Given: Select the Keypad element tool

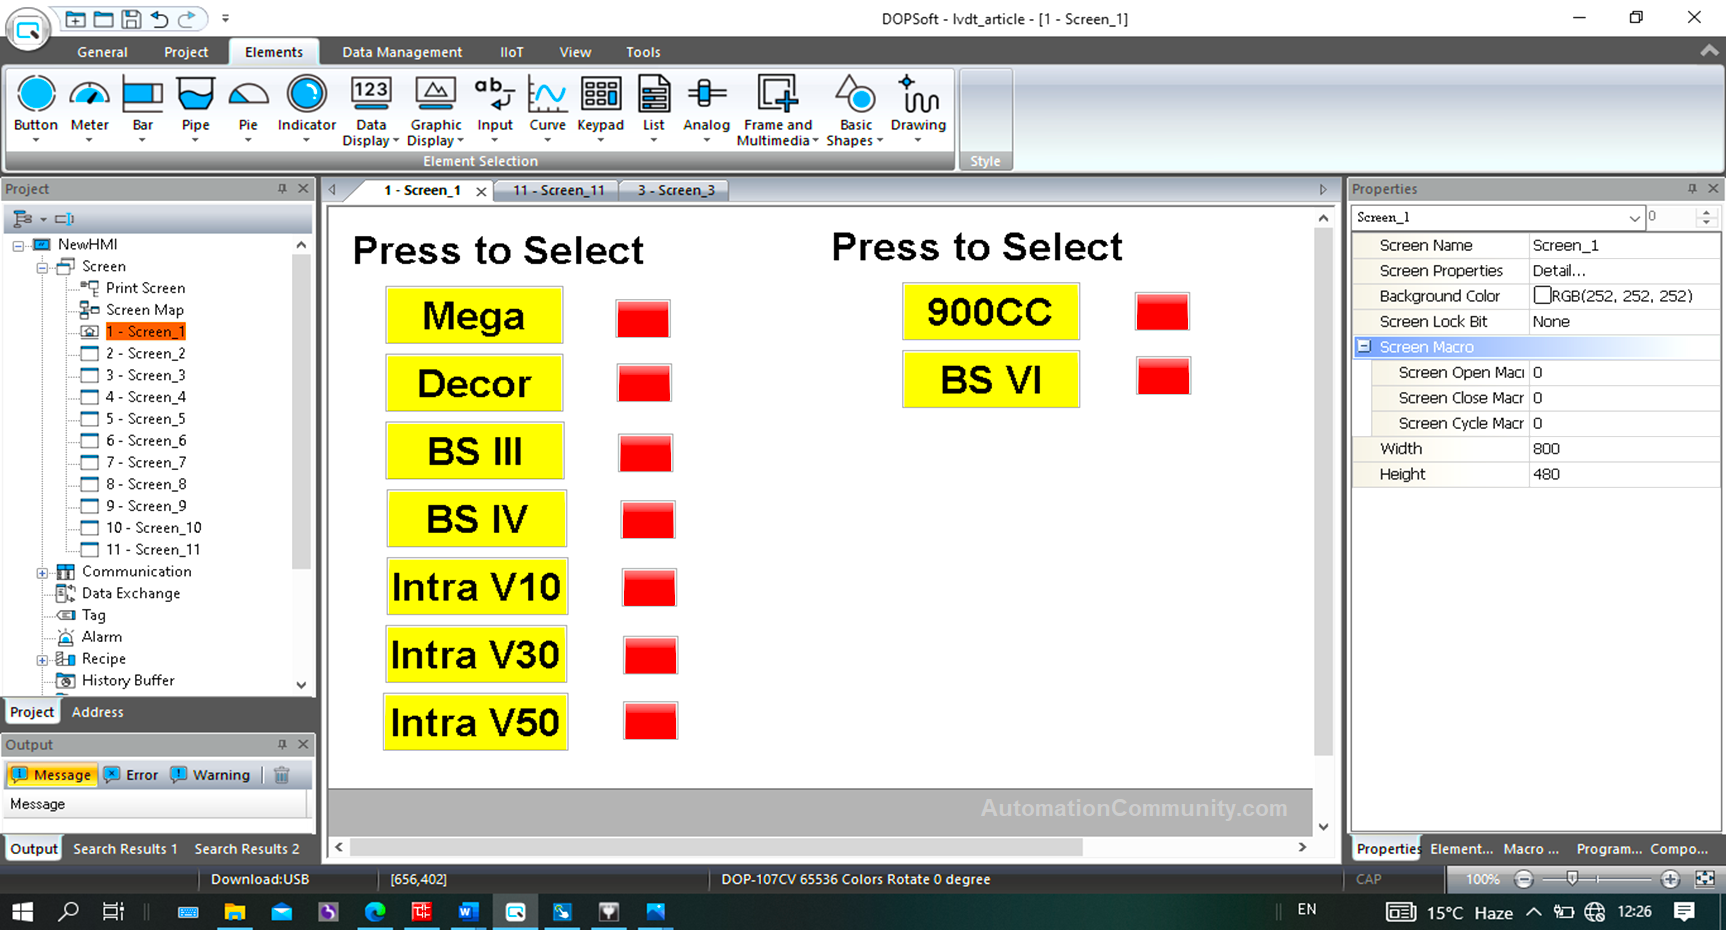Looking at the screenshot, I should coord(600,109).
